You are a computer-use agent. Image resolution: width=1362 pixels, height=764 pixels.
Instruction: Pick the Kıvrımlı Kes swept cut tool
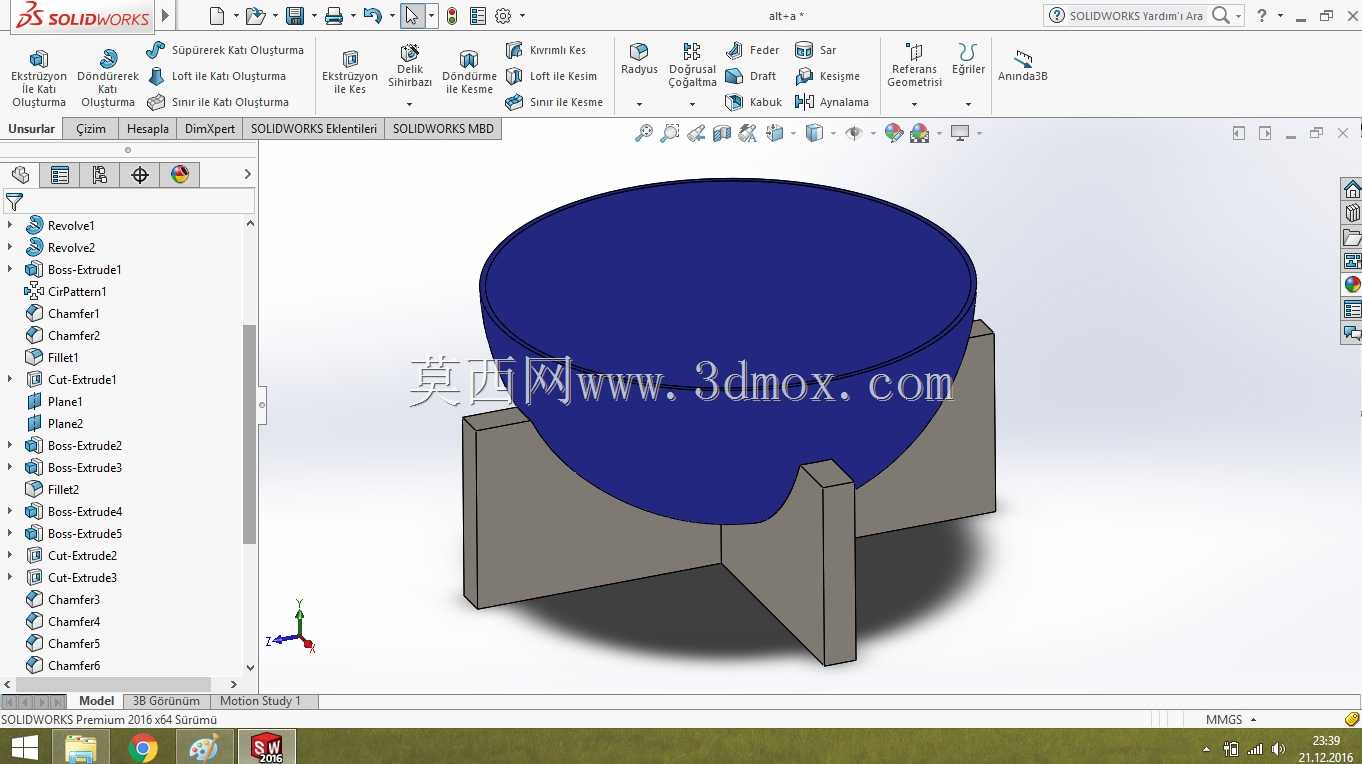click(x=545, y=50)
